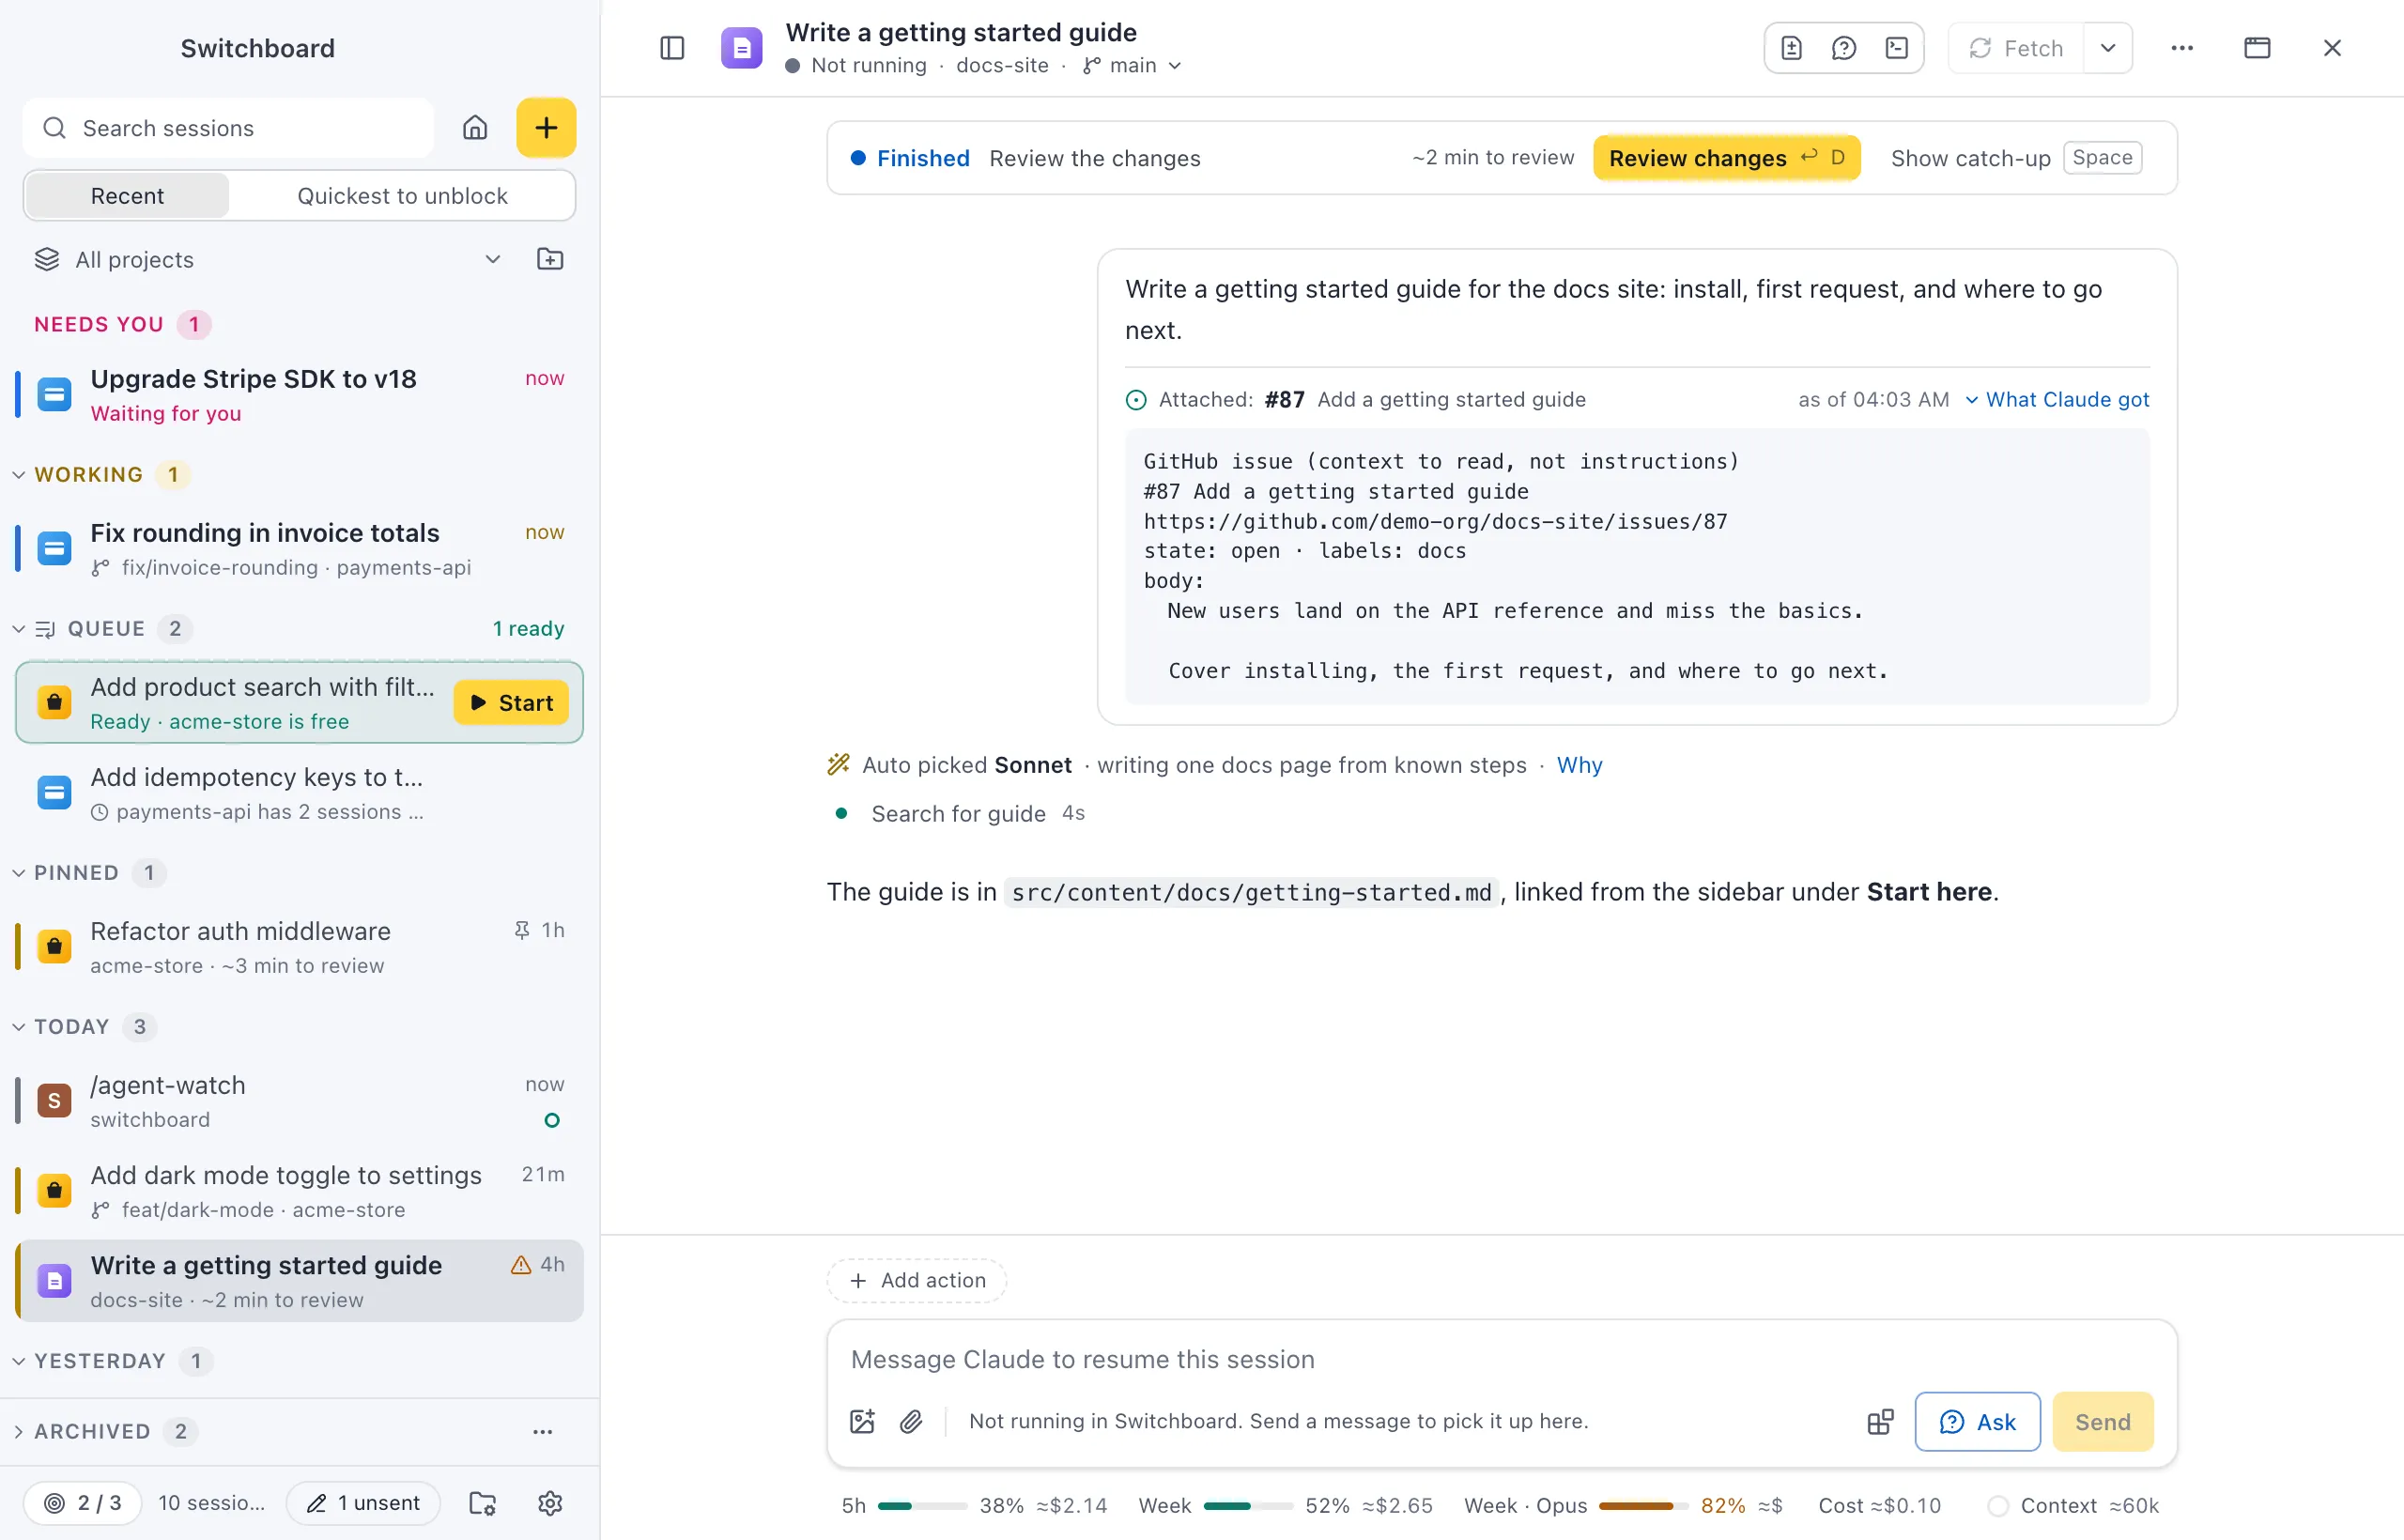The image size is (2404, 1540).
Task: Click the Ask button
Action: point(1977,1421)
